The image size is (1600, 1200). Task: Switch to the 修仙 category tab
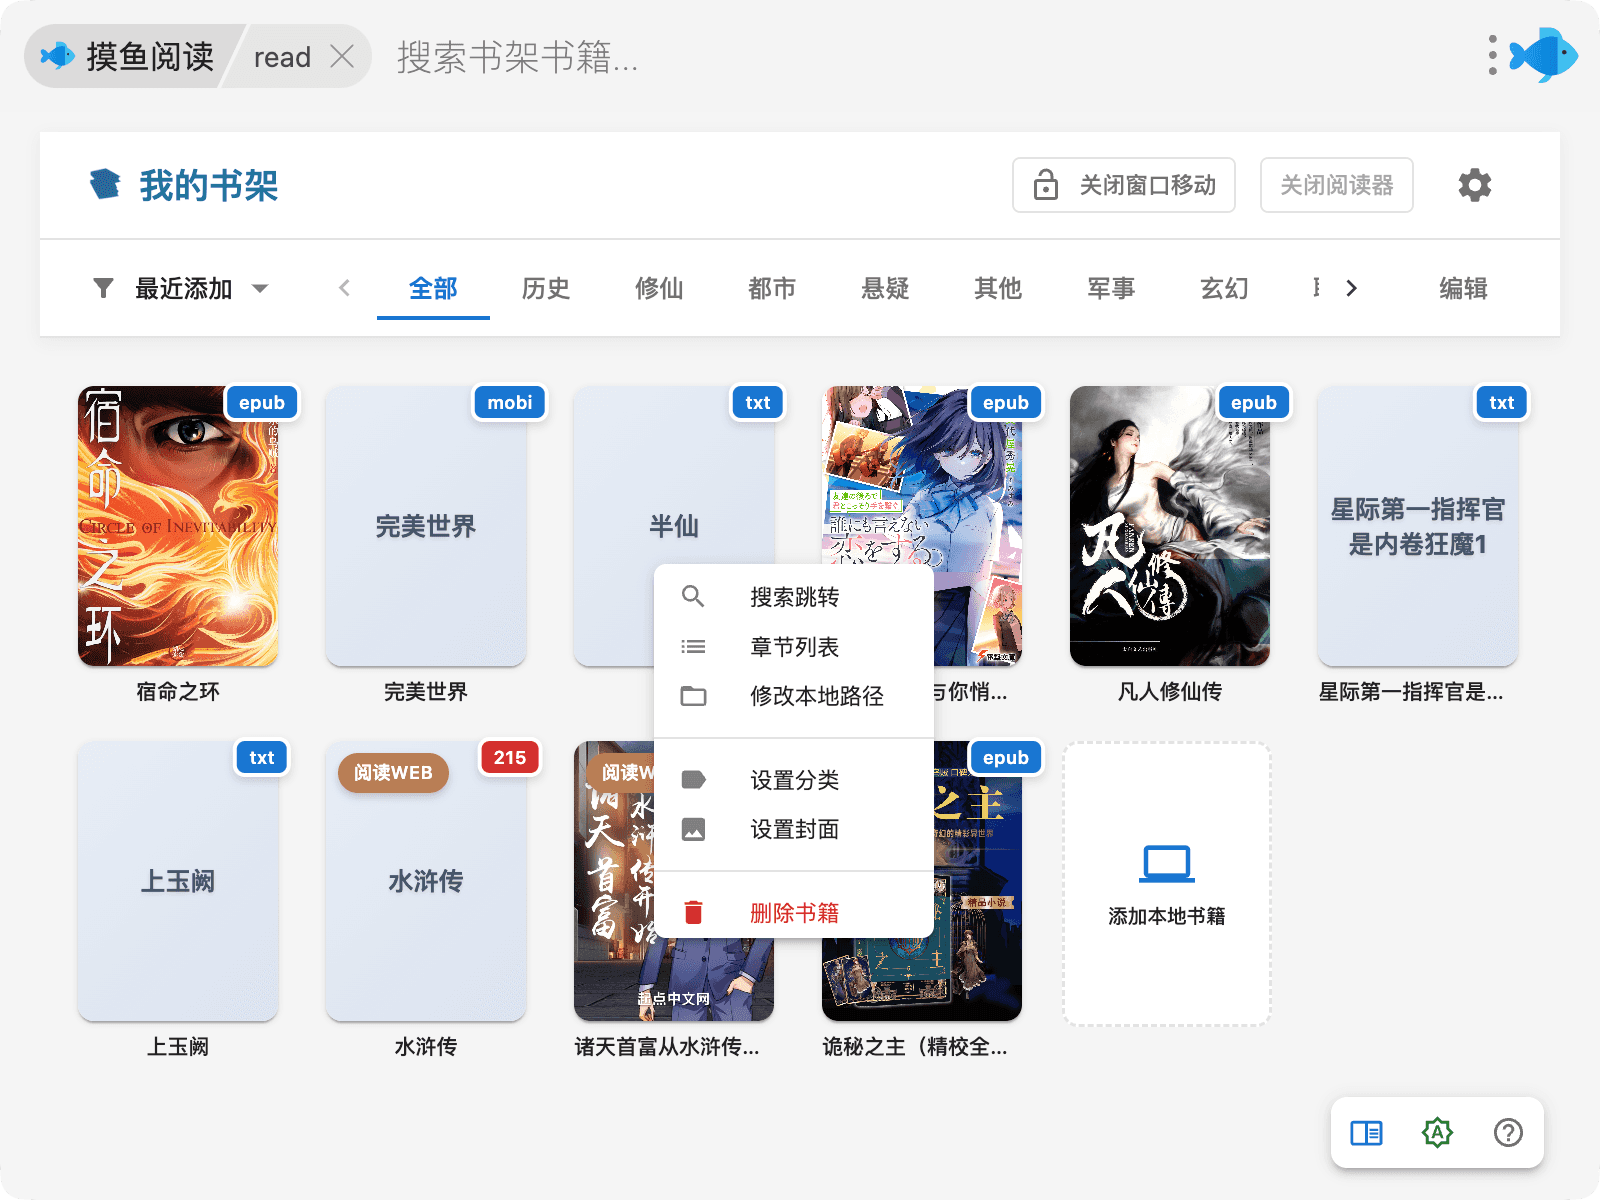click(659, 289)
